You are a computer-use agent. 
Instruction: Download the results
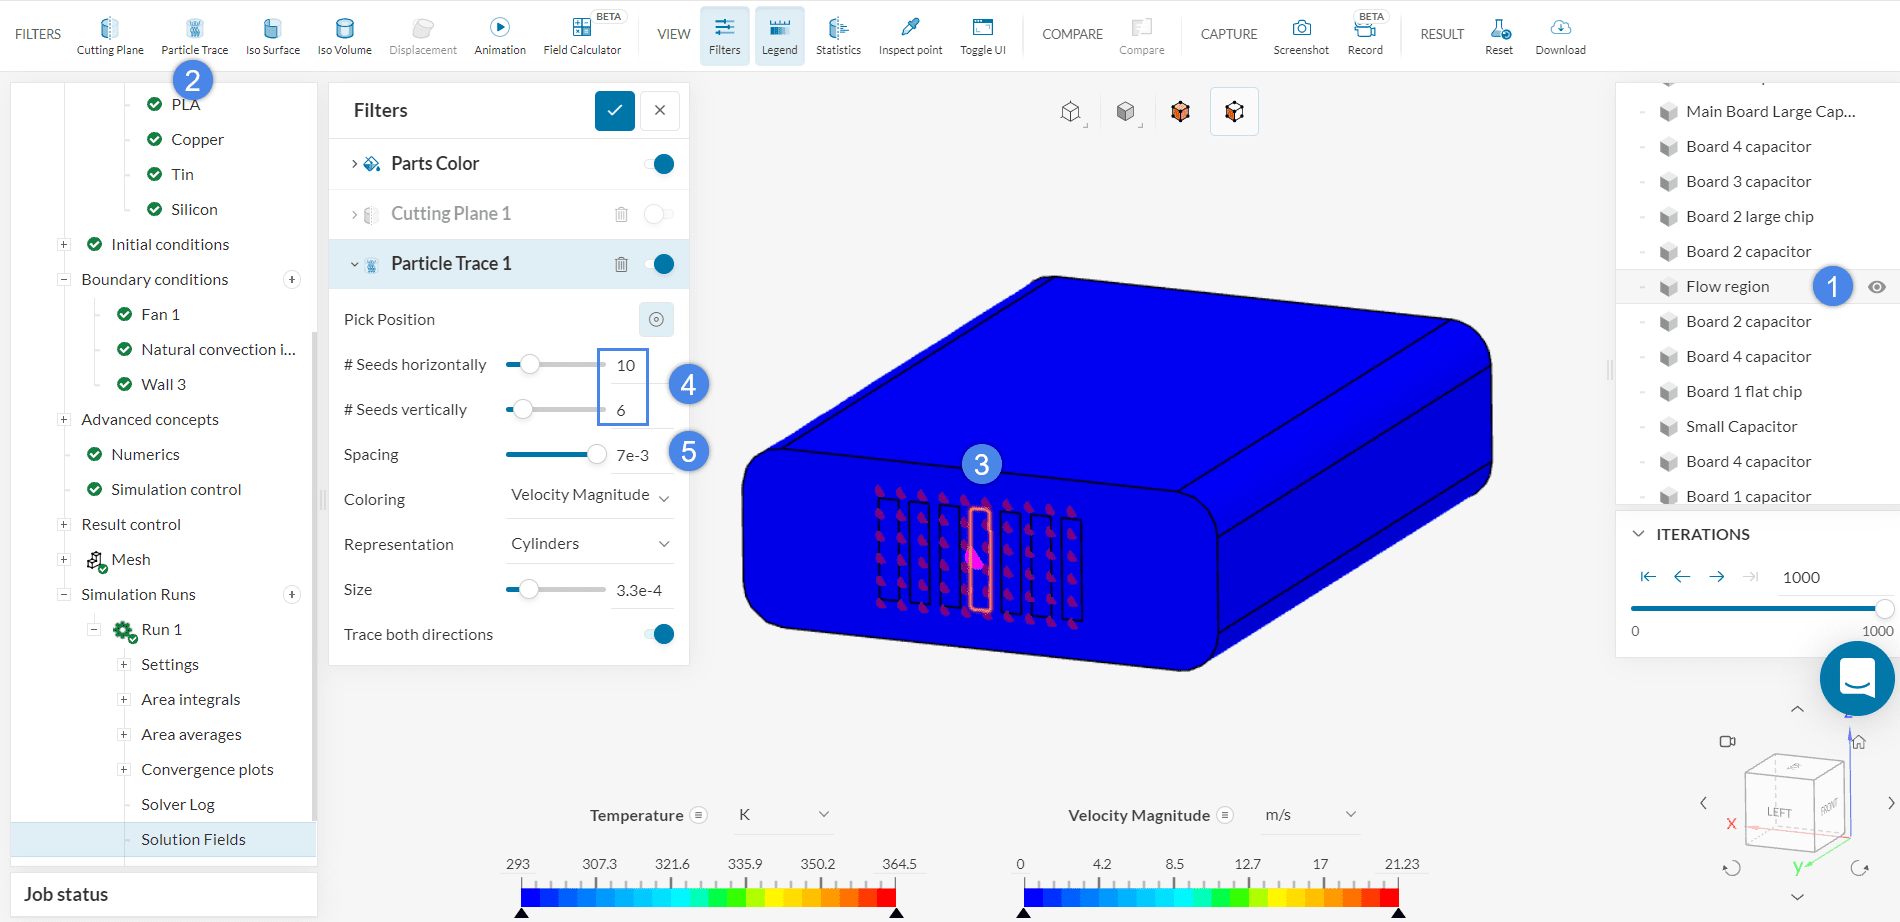(1560, 35)
